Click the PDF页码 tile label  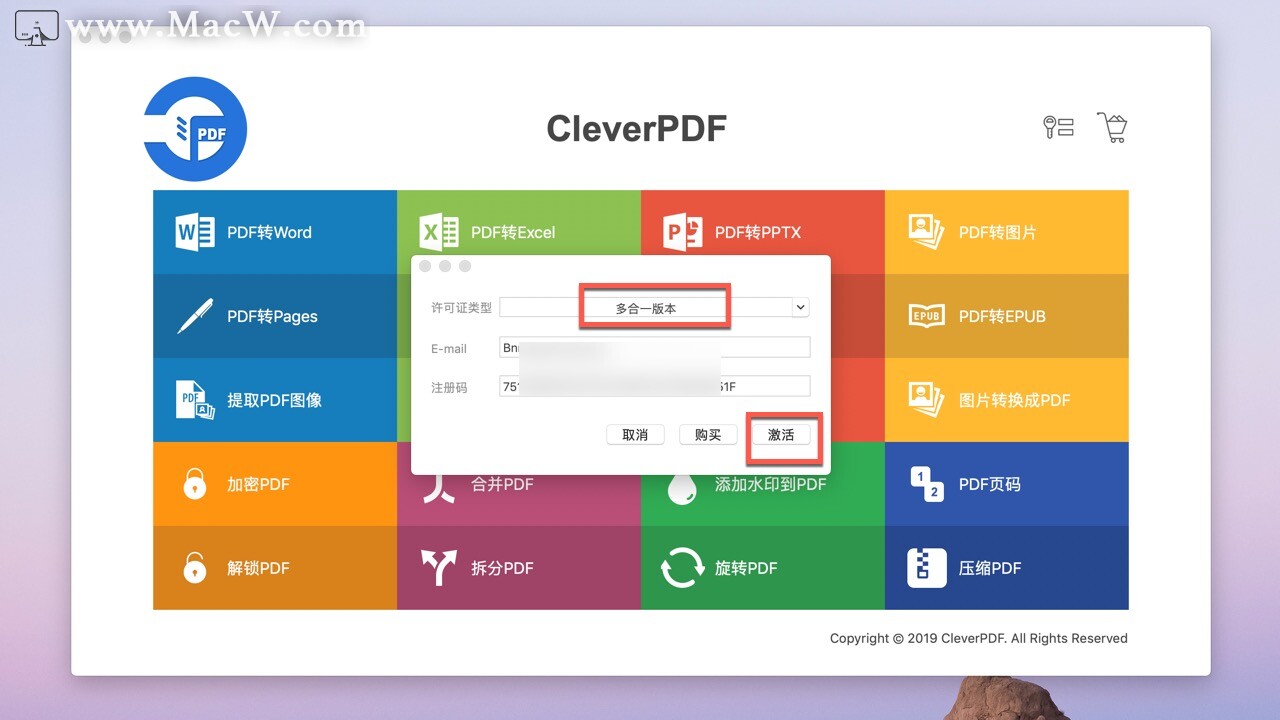990,484
